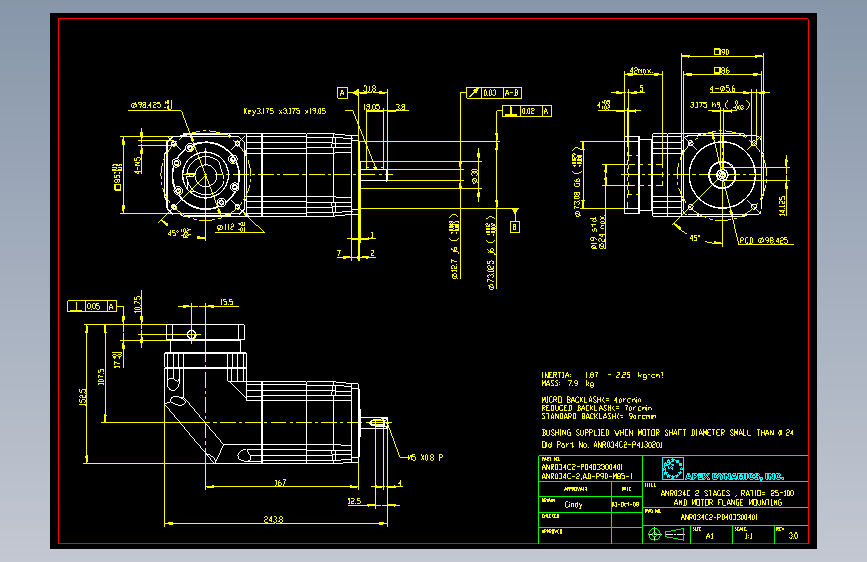This screenshot has height=562, width=867.
Task: Click the APEX DYNAMICS, INC. company name
Action: pyautogui.click(x=735, y=476)
